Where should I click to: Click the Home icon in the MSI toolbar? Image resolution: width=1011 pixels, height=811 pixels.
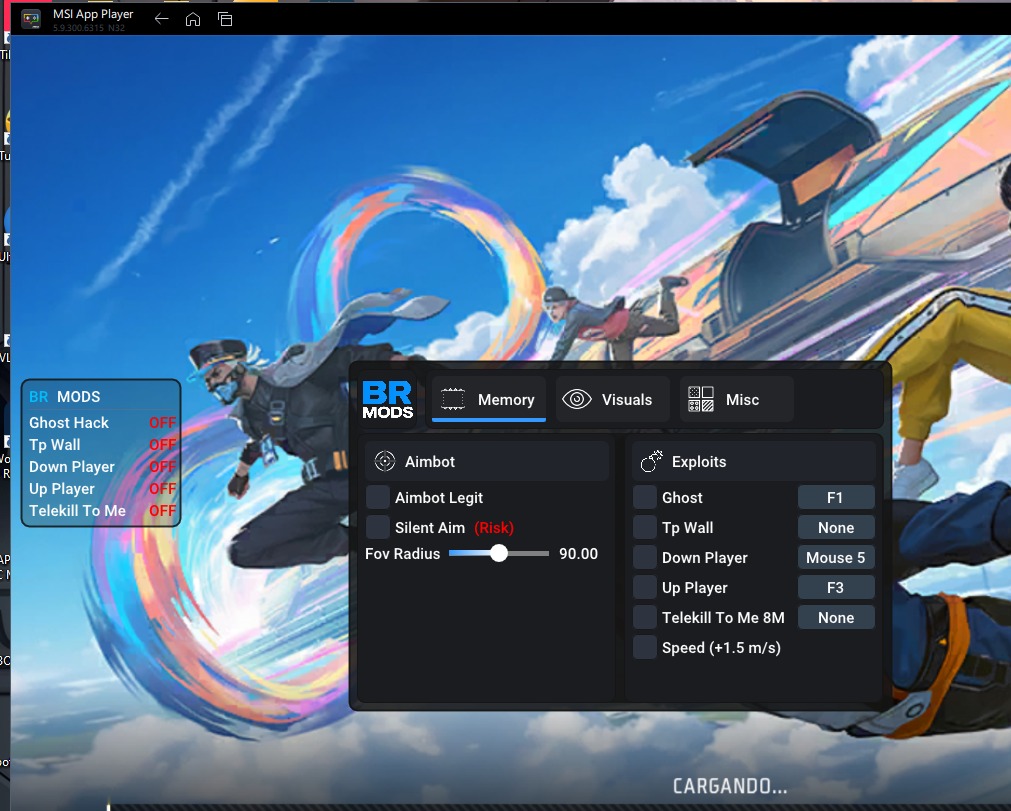(192, 18)
